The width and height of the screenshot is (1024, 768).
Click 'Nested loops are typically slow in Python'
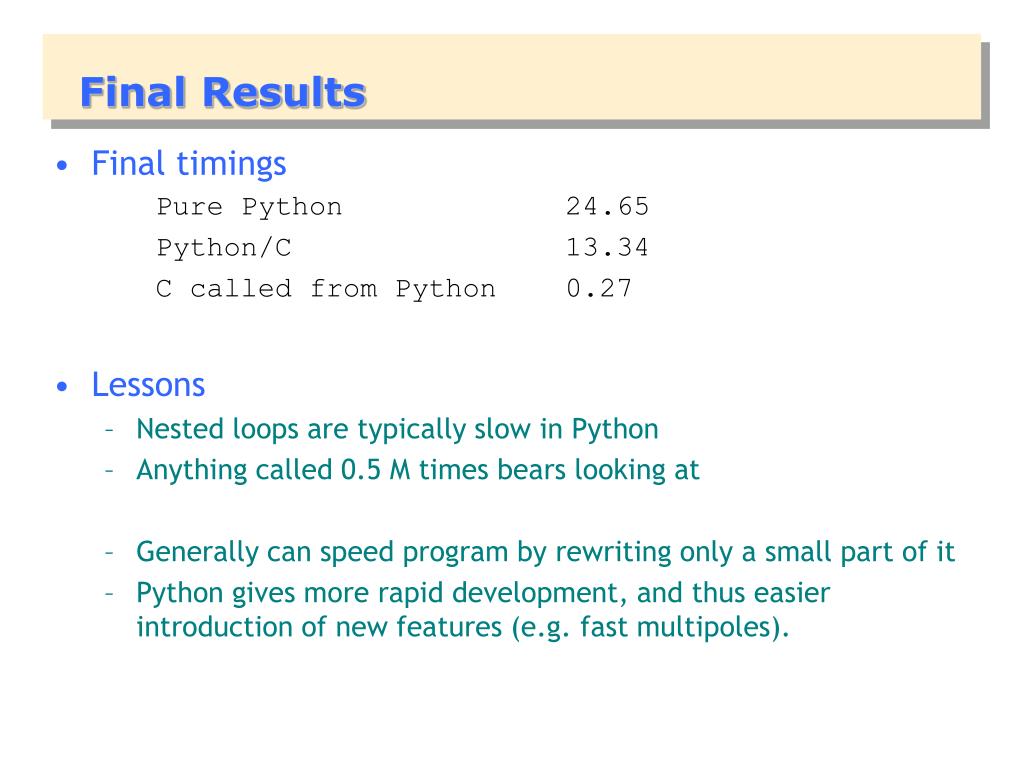pyautogui.click(x=397, y=430)
